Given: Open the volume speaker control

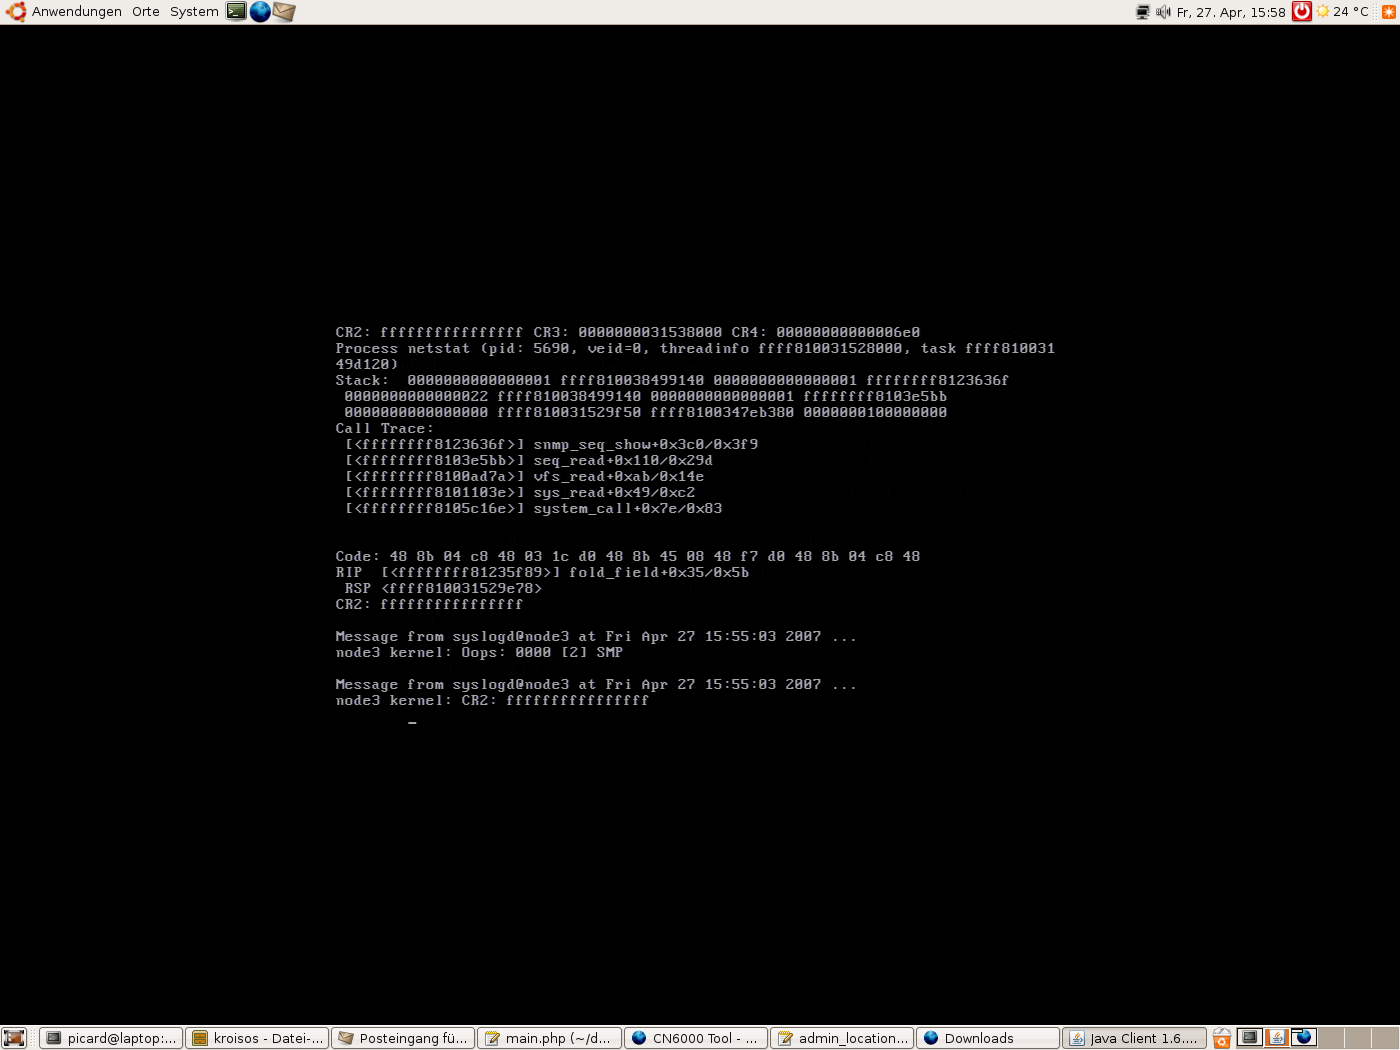Looking at the screenshot, I should 1163,12.
